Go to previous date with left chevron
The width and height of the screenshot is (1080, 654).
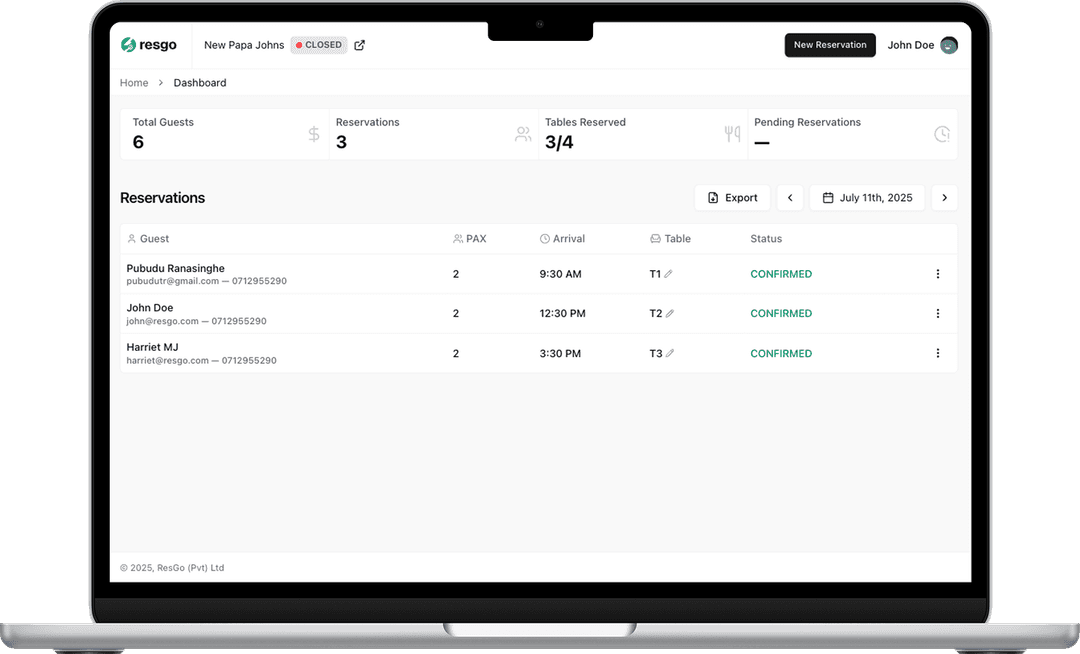[x=790, y=198]
